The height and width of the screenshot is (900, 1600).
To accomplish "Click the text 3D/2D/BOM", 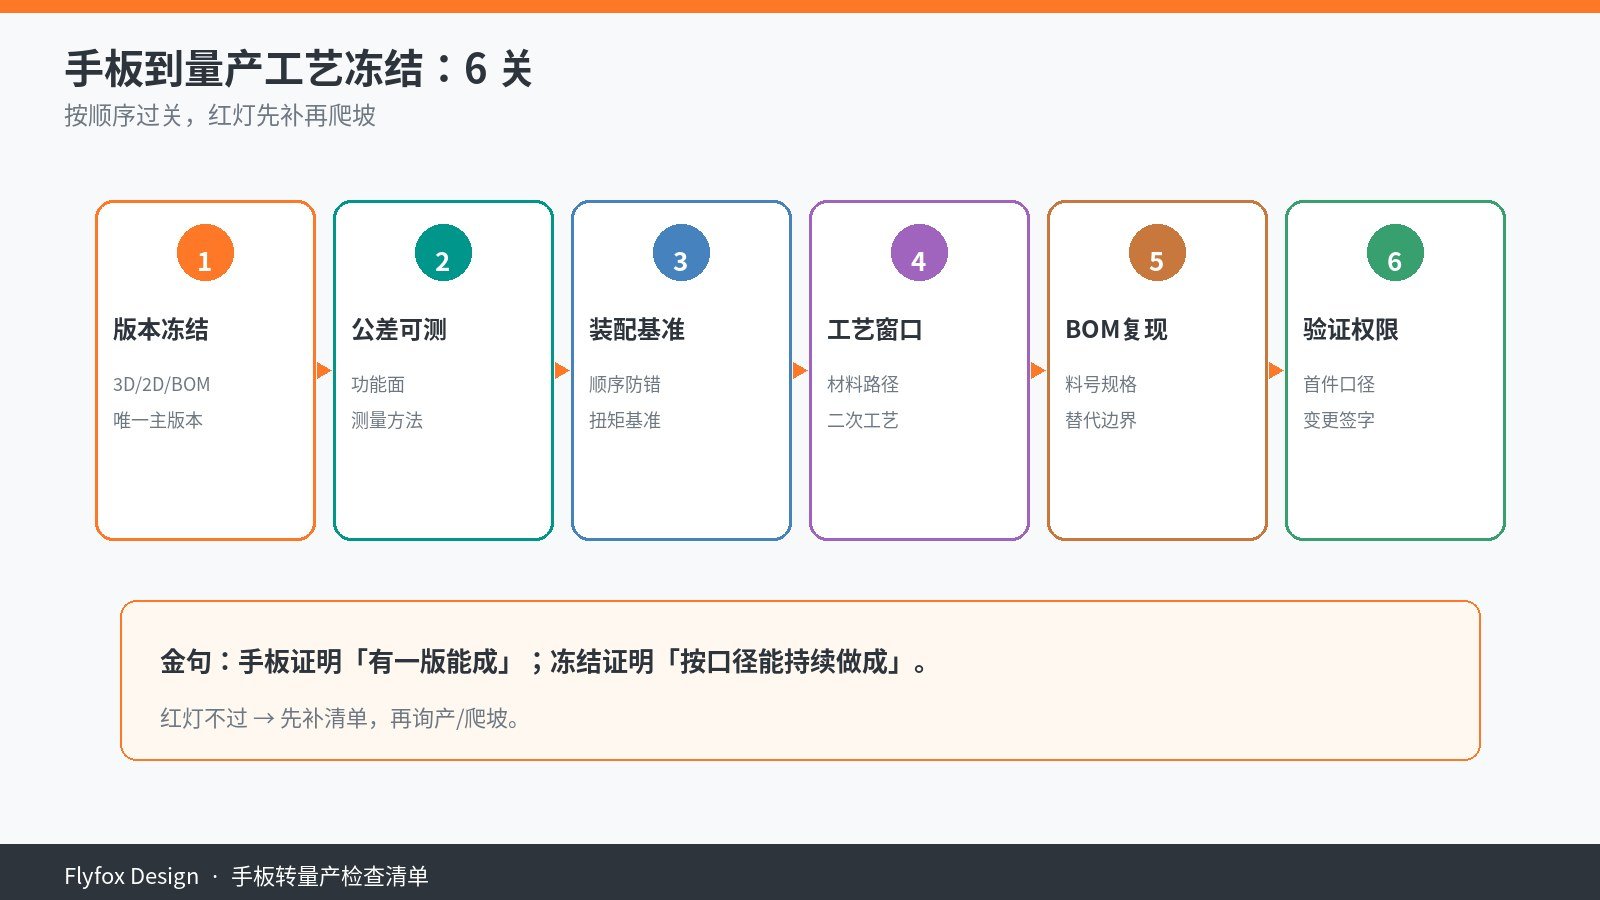I will 162,384.
